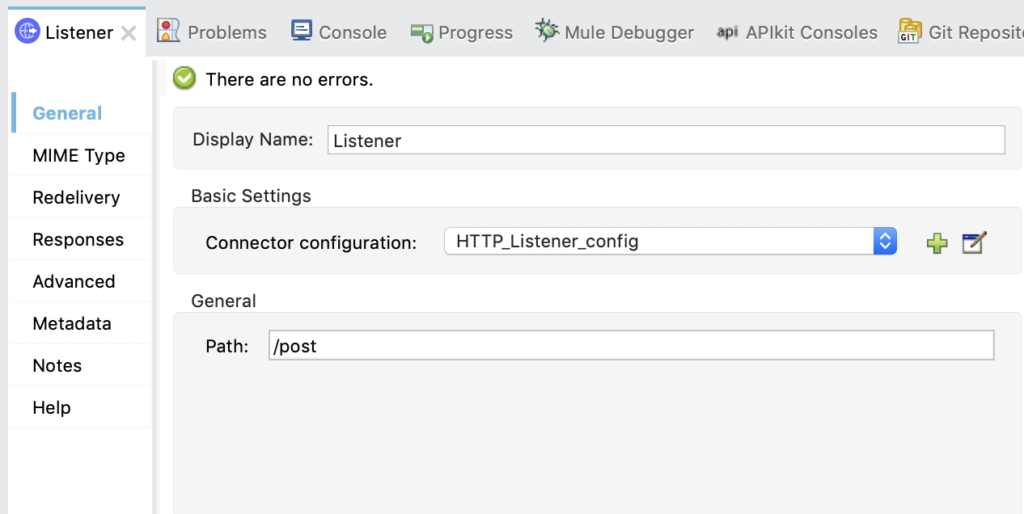This screenshot has width=1024, height=514.
Task: Open the MIME Type section
Action: [x=79, y=156]
